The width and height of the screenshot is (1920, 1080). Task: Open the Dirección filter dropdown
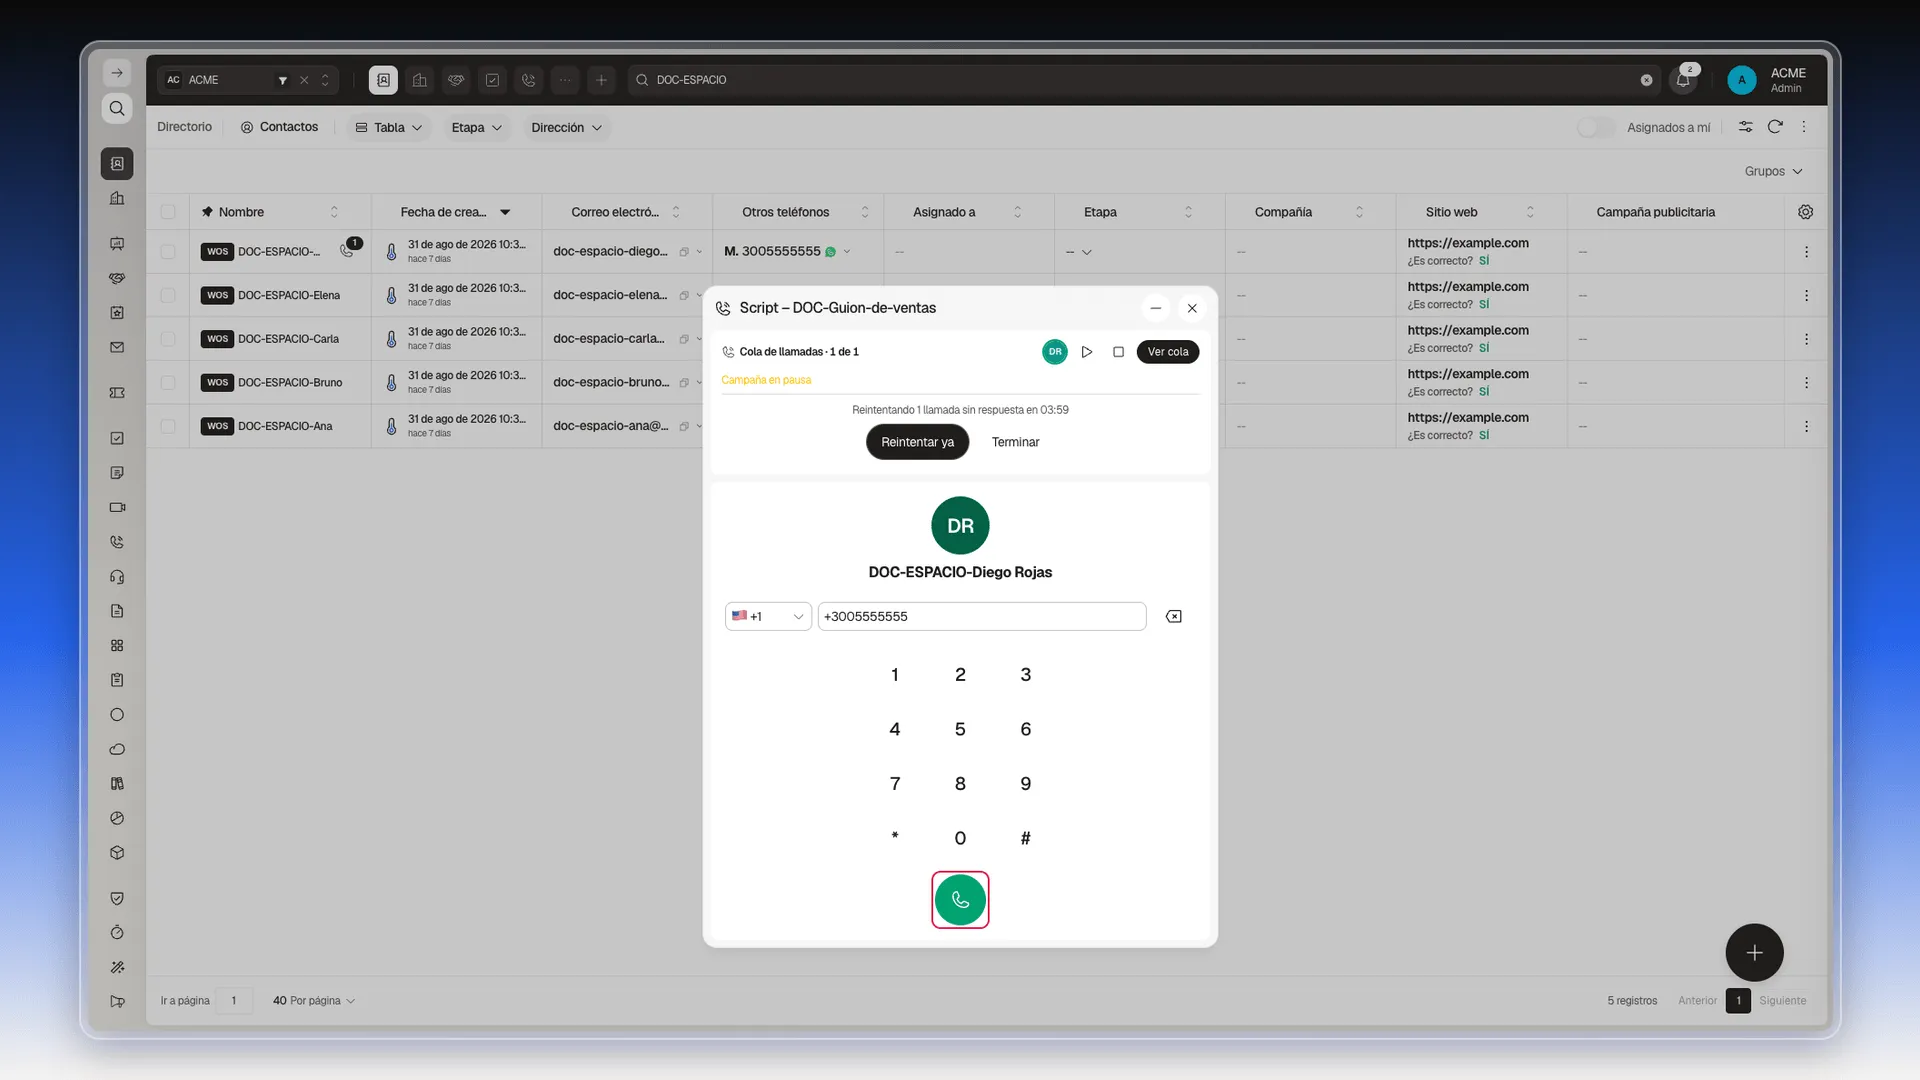coord(566,128)
